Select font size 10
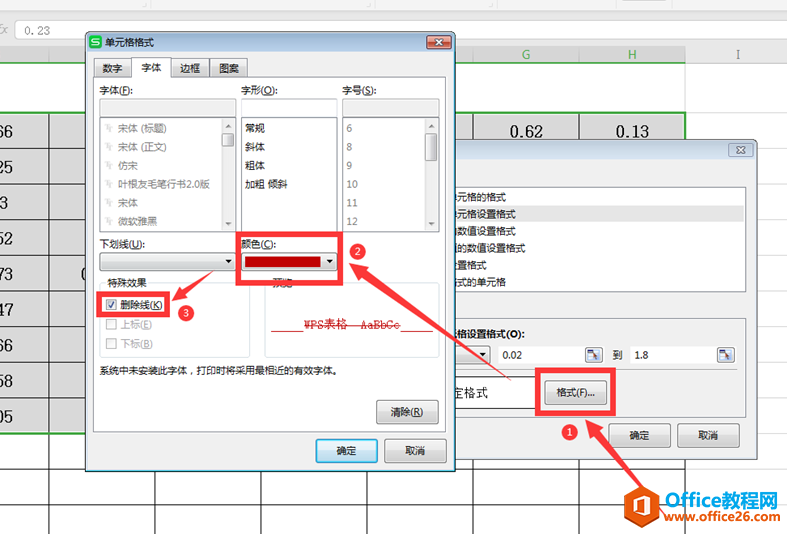The width and height of the screenshot is (787, 534). point(352,184)
